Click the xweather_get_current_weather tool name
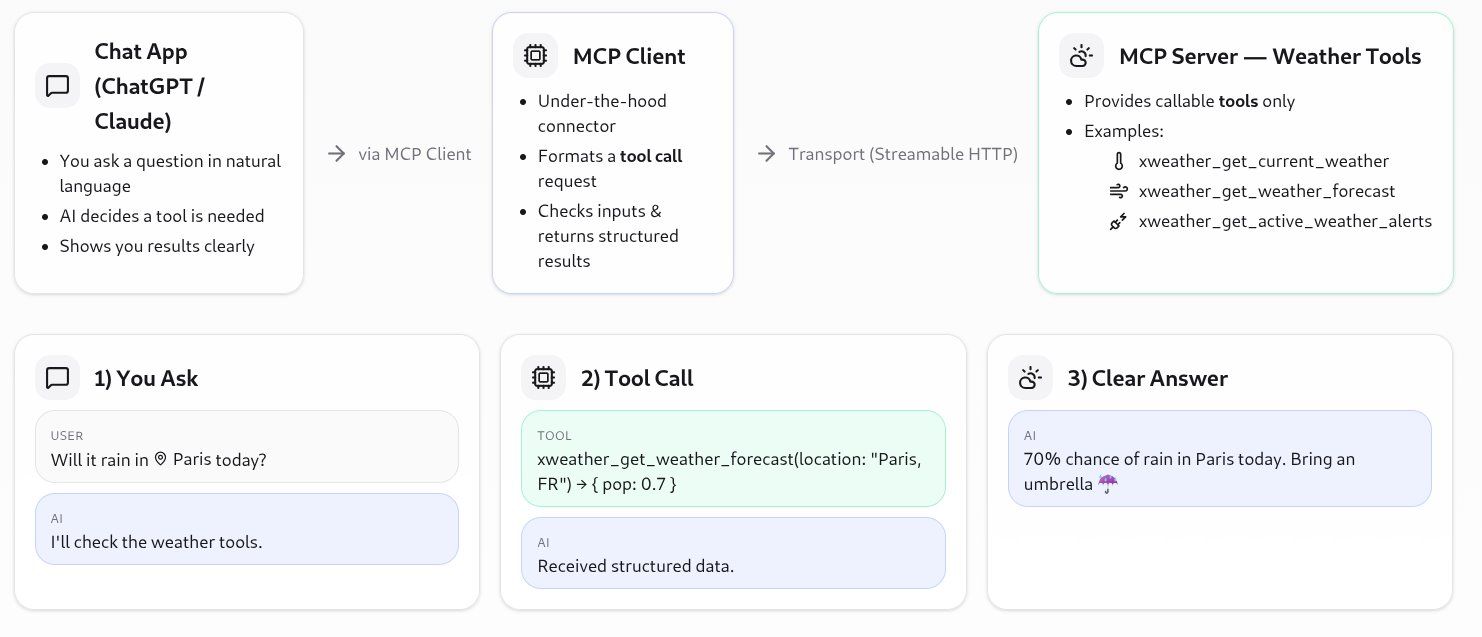1482x637 pixels. coord(1263,161)
